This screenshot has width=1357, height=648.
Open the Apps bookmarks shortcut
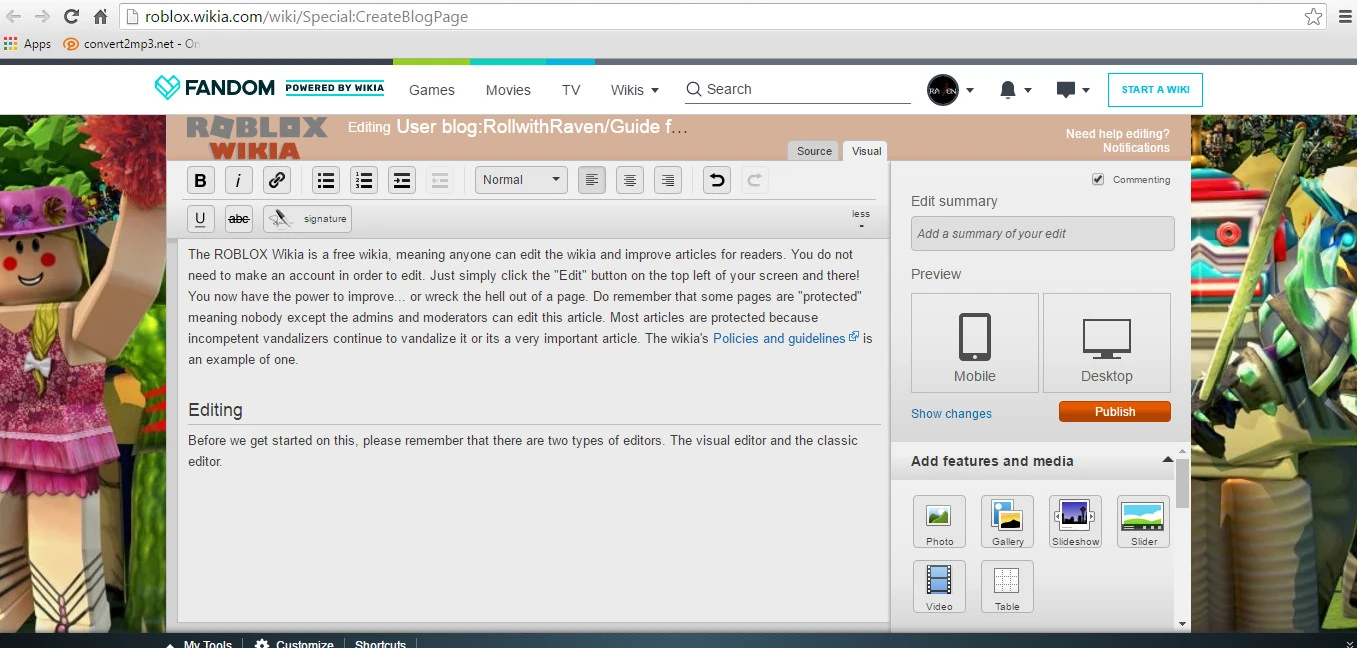coord(28,44)
